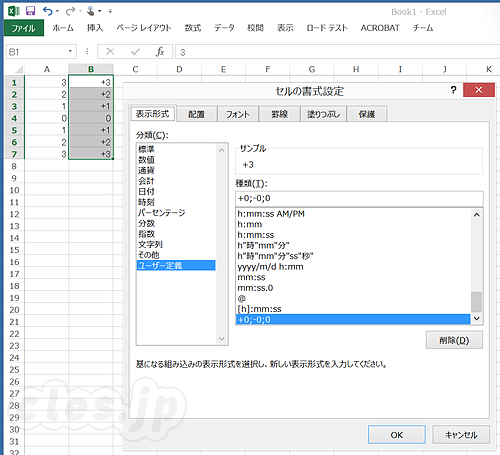Open the 数式 ribbon tab
The image size is (500, 455).
(x=193, y=28)
